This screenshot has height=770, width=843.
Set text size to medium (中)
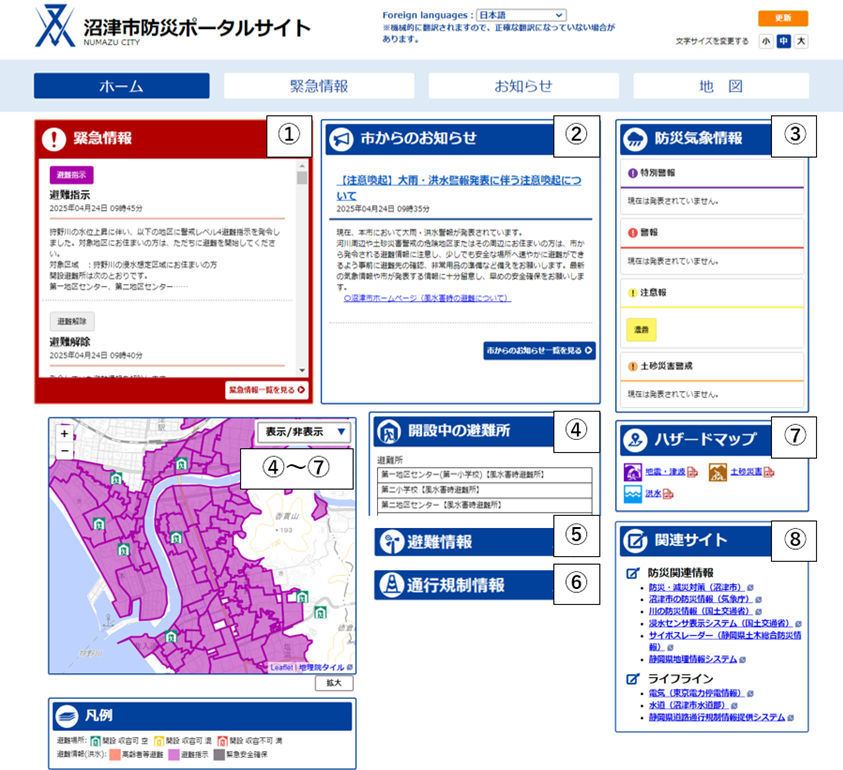783,41
